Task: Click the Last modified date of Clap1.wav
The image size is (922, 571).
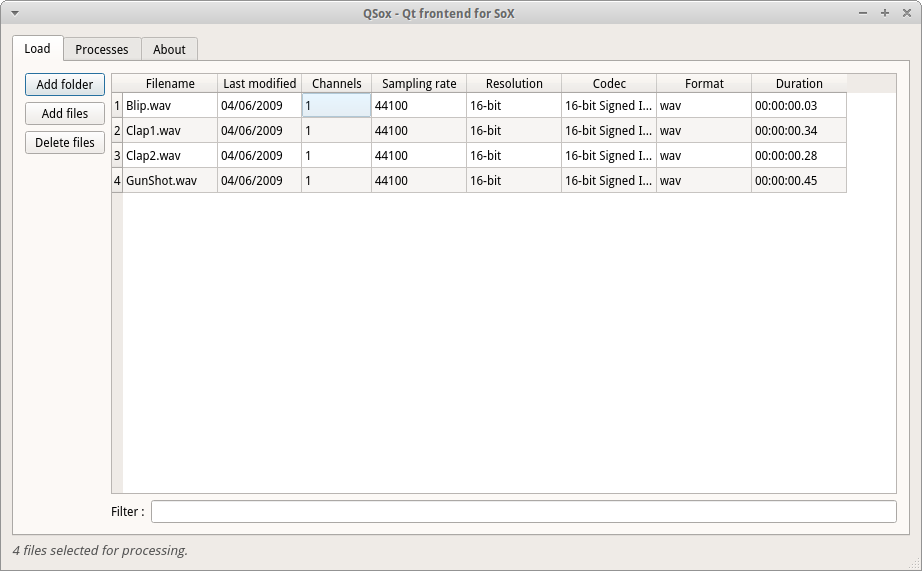Action: coord(259,131)
